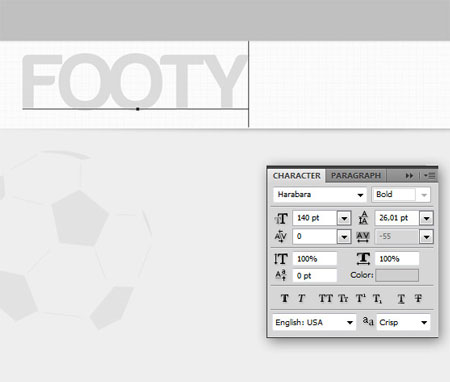450x382 pixels.
Task: Switch to the PARAGRAPH tab
Action: point(356,175)
